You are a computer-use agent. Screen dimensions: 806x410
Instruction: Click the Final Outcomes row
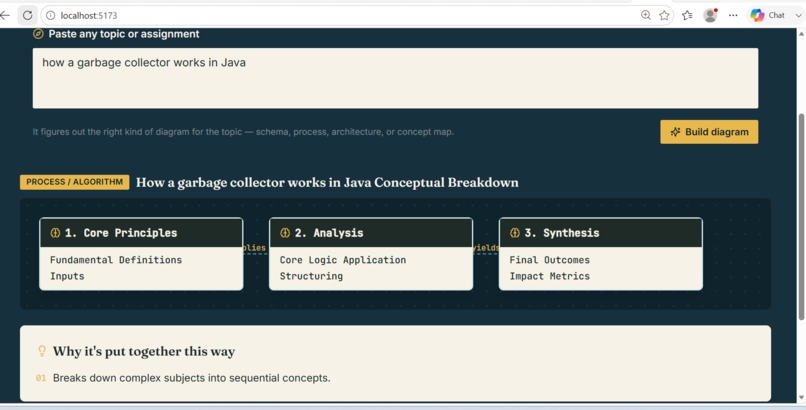click(549, 260)
